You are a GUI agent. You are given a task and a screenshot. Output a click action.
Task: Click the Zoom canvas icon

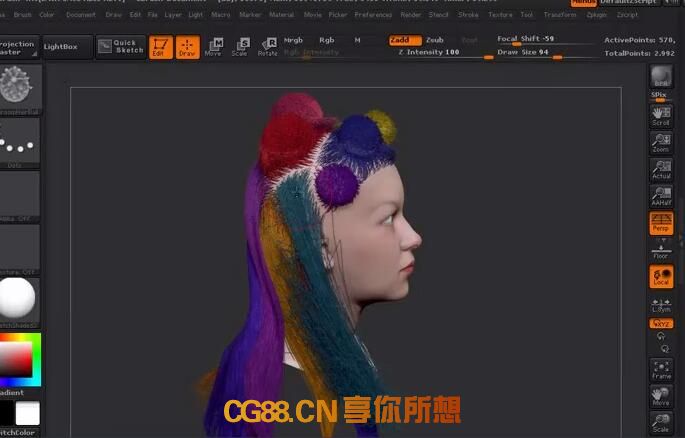(x=661, y=143)
